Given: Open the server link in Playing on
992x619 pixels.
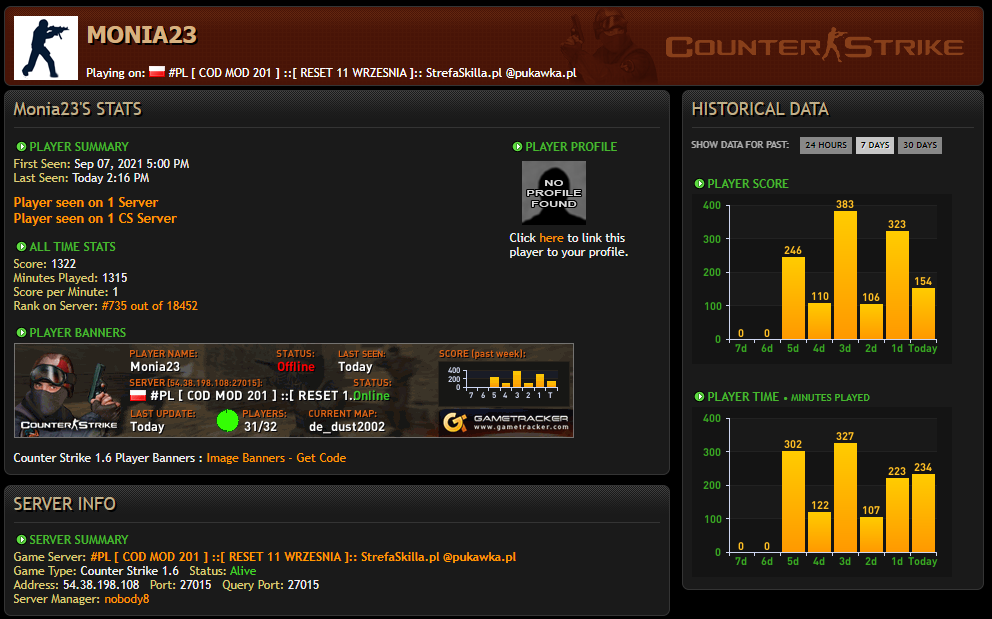Looking at the screenshot, I should 373,73.
